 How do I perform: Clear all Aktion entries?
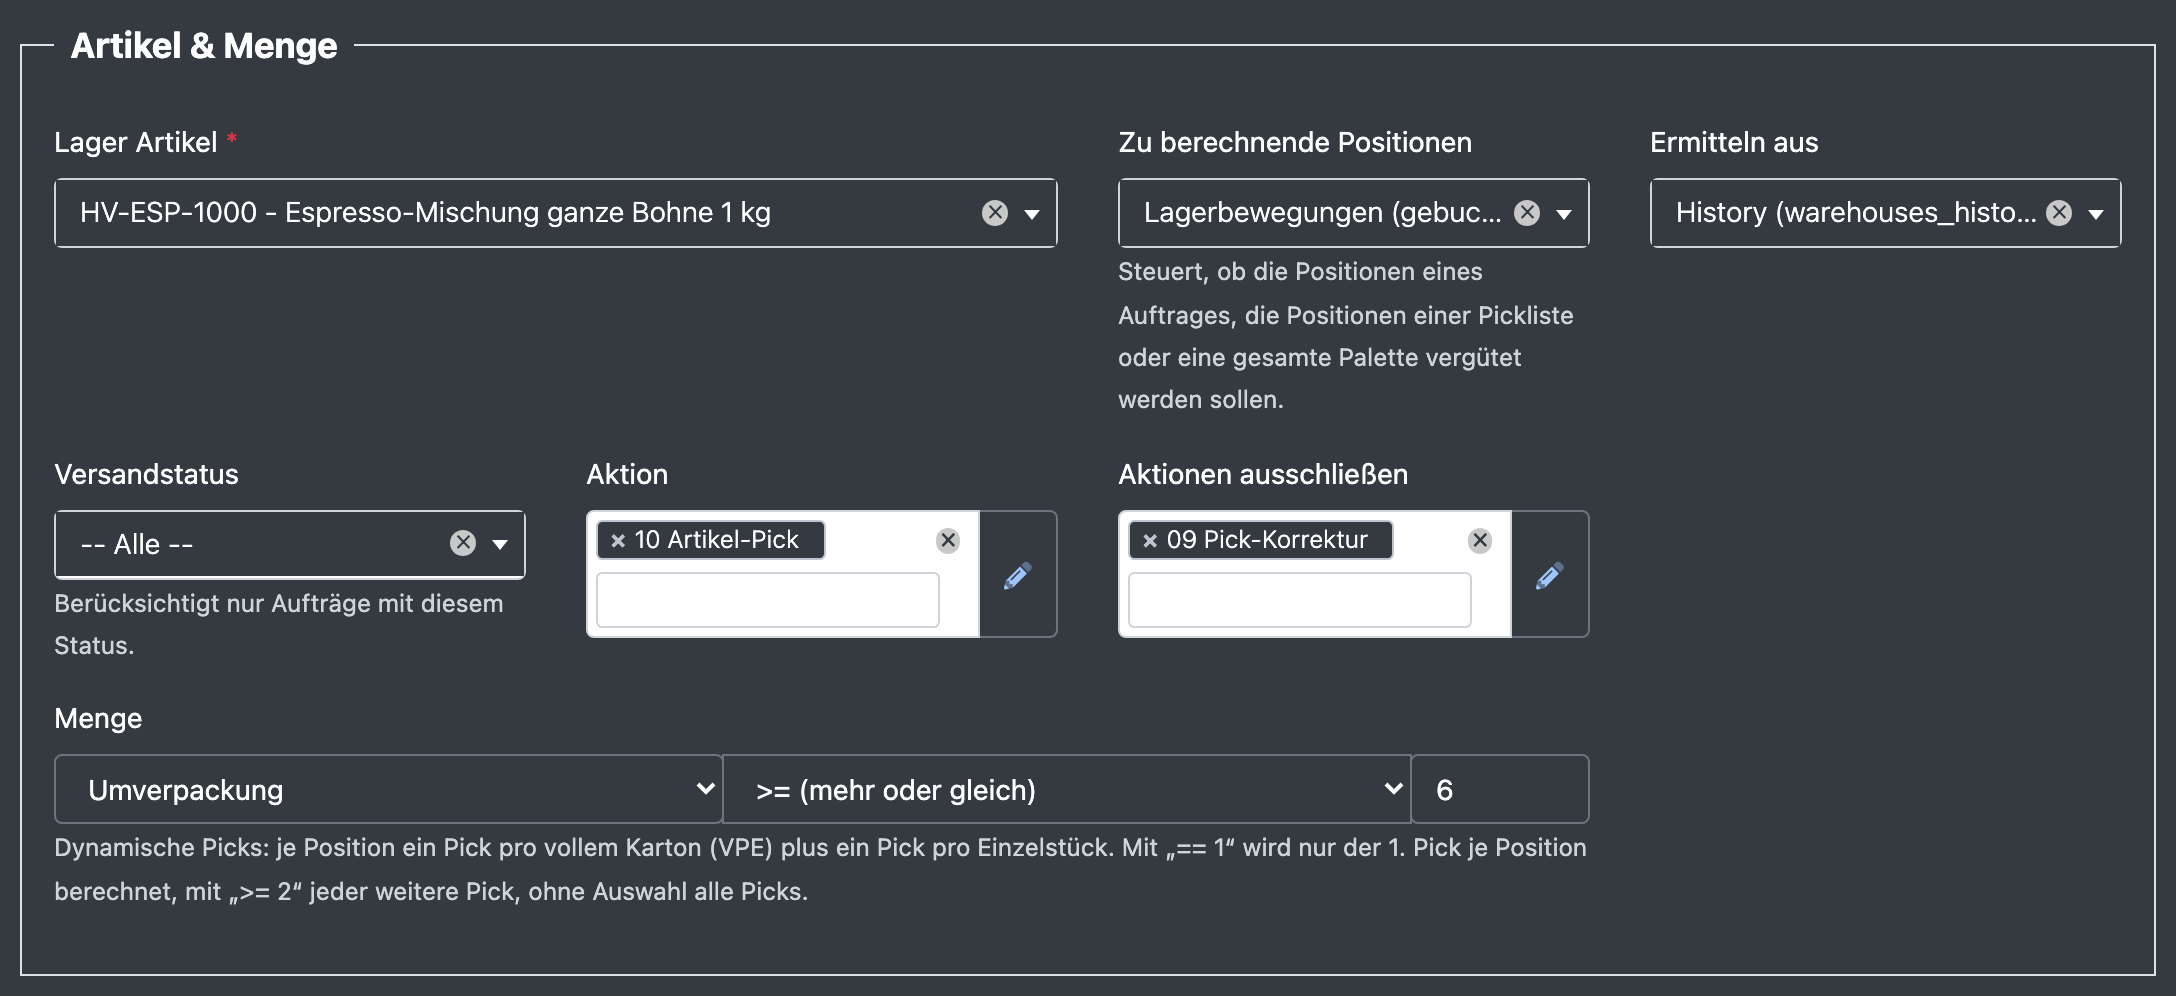(x=948, y=541)
